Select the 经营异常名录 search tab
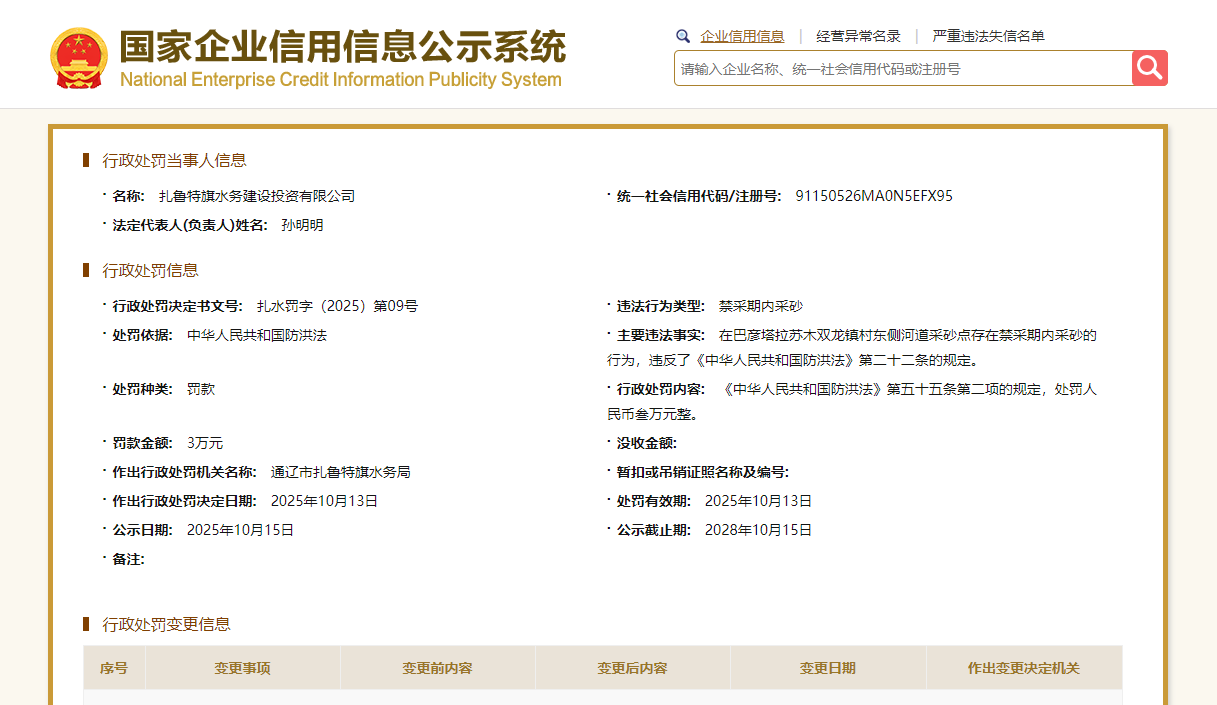This screenshot has width=1217, height=705. tap(858, 36)
